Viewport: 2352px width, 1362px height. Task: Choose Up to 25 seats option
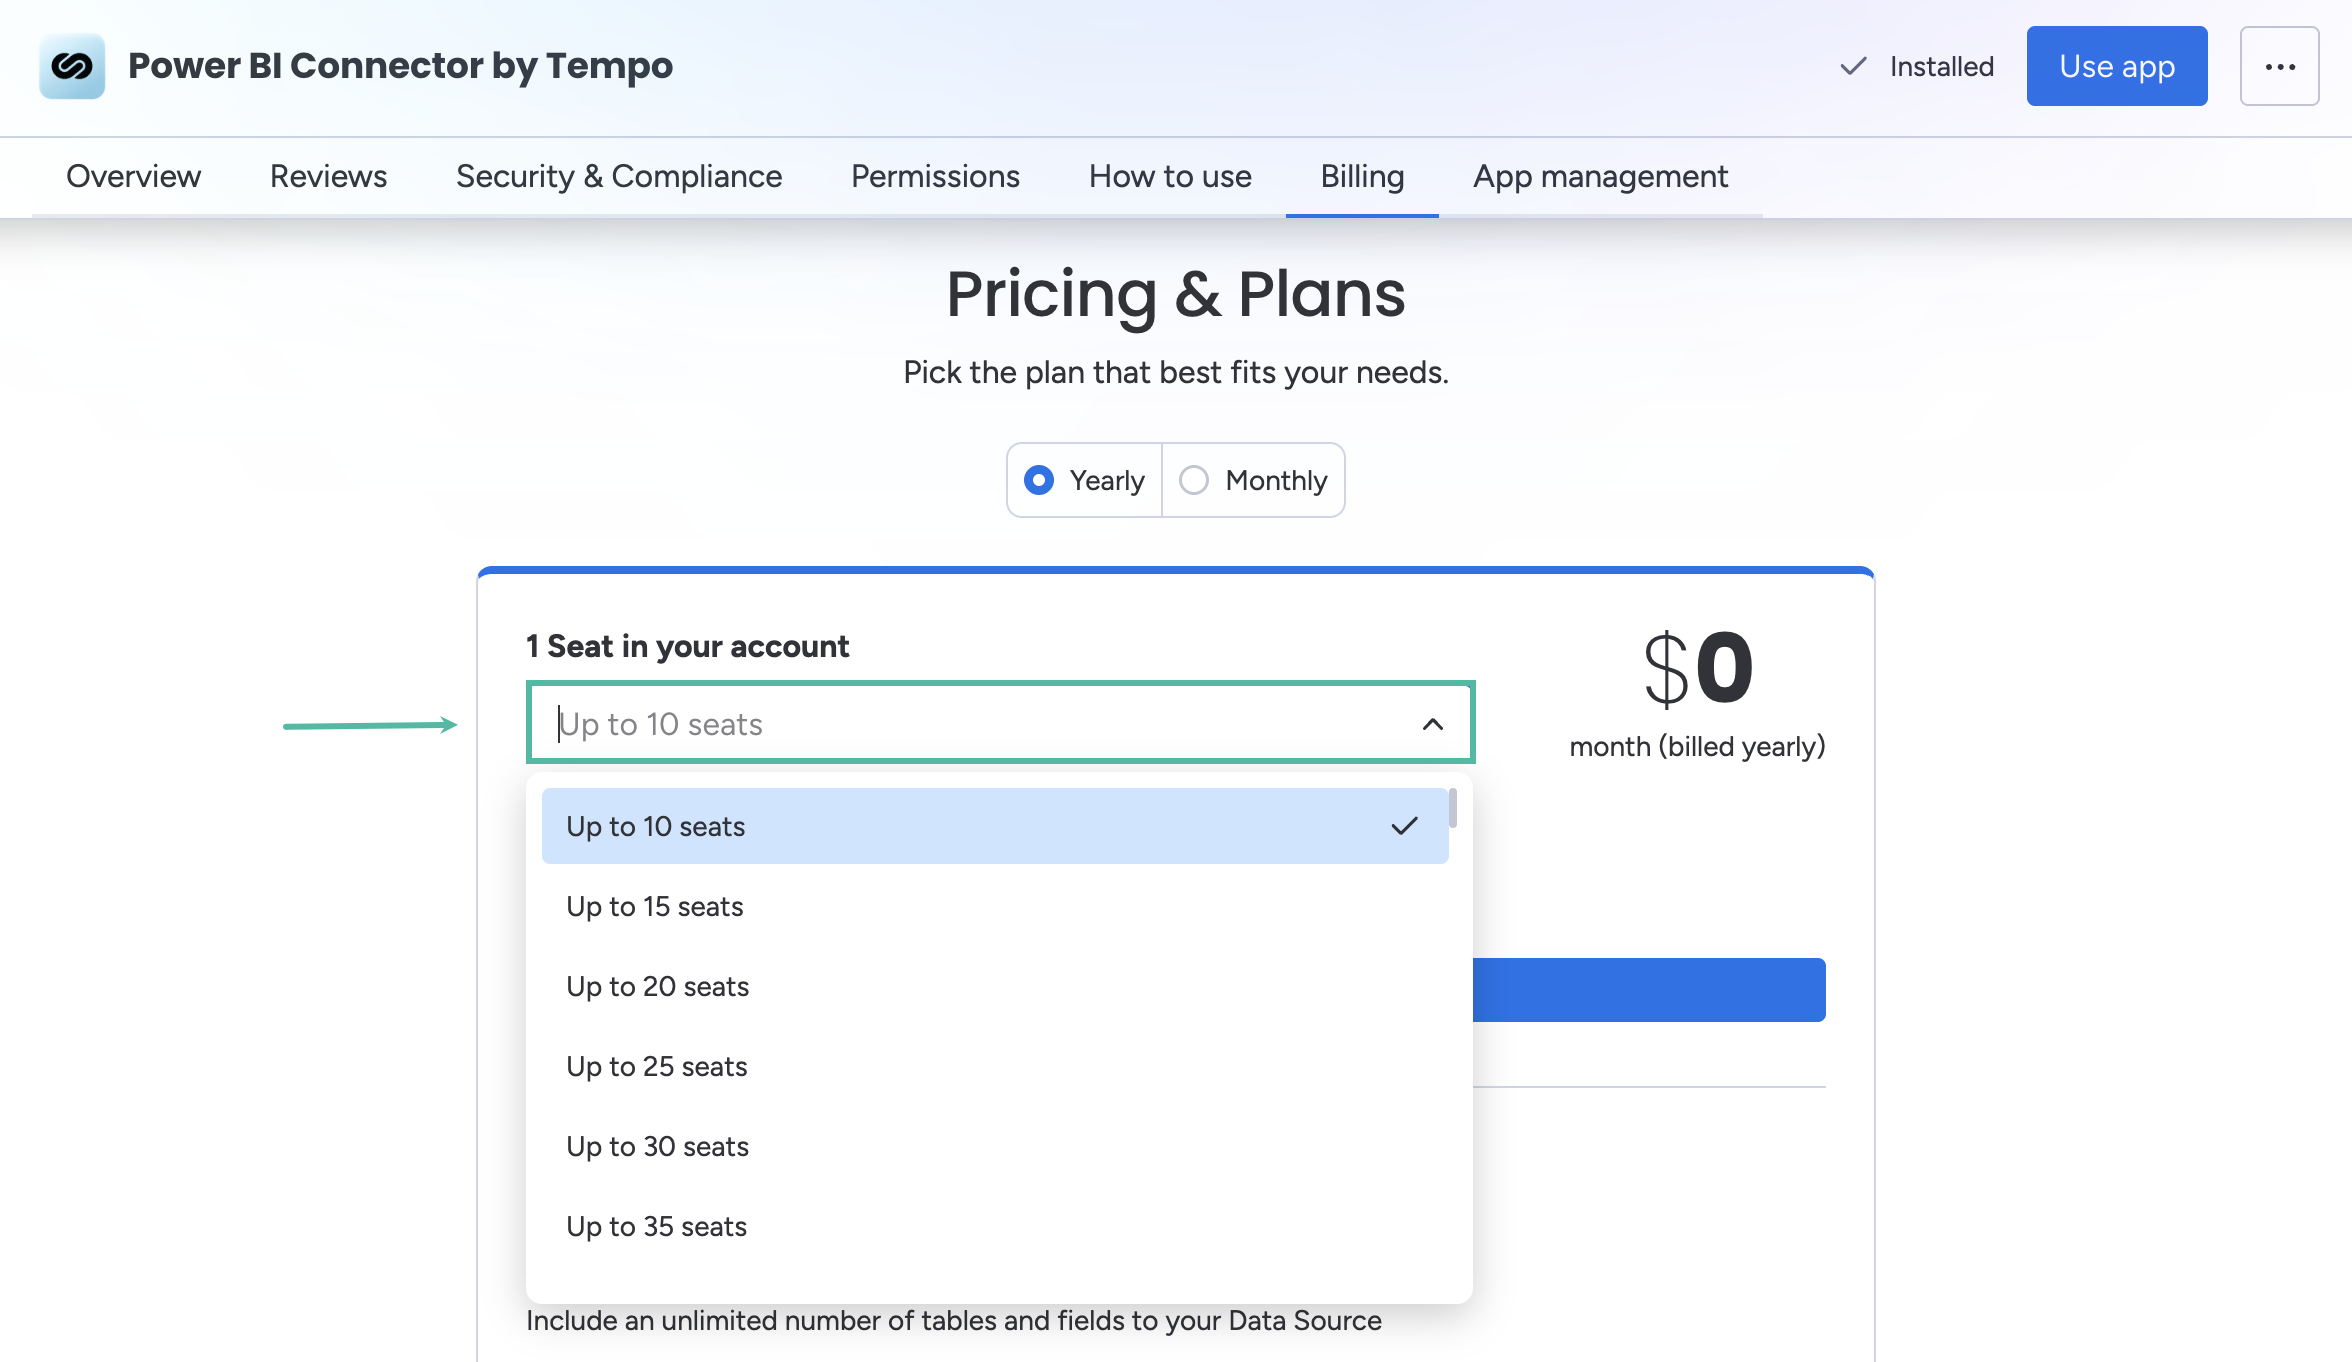[x=995, y=1066]
